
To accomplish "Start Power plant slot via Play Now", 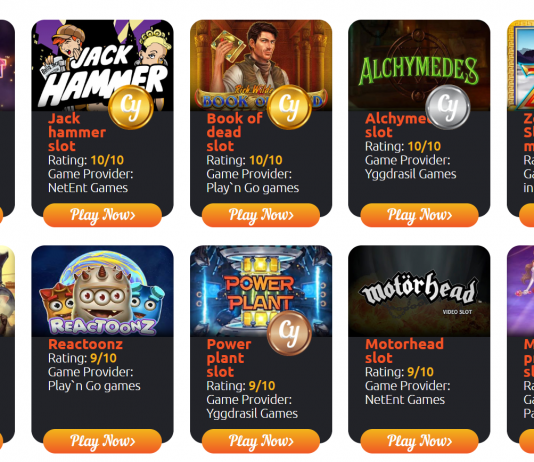I will coord(261,441).
